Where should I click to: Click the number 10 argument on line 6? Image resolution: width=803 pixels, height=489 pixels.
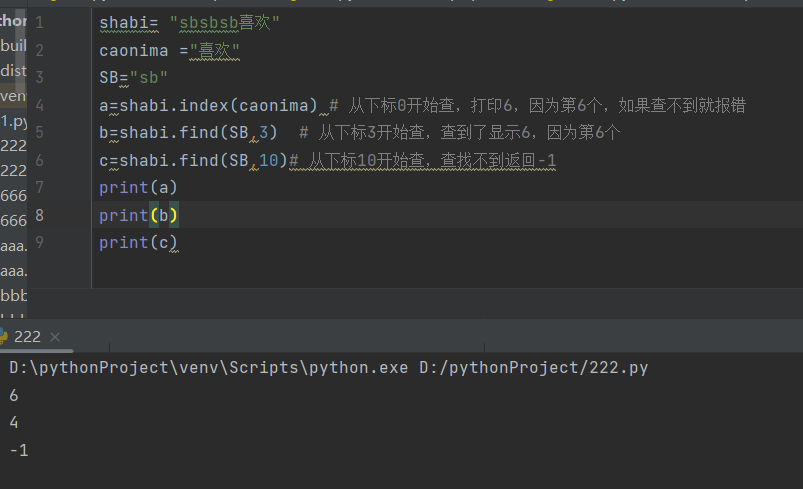point(268,160)
